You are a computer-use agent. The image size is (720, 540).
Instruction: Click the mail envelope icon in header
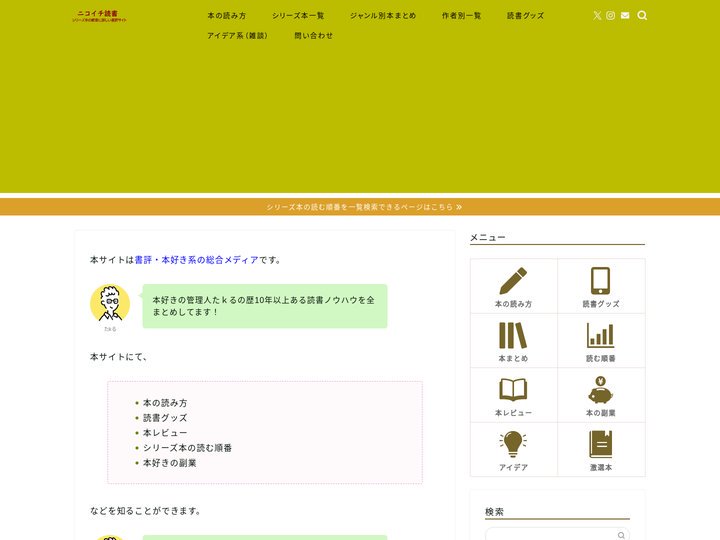point(625,16)
